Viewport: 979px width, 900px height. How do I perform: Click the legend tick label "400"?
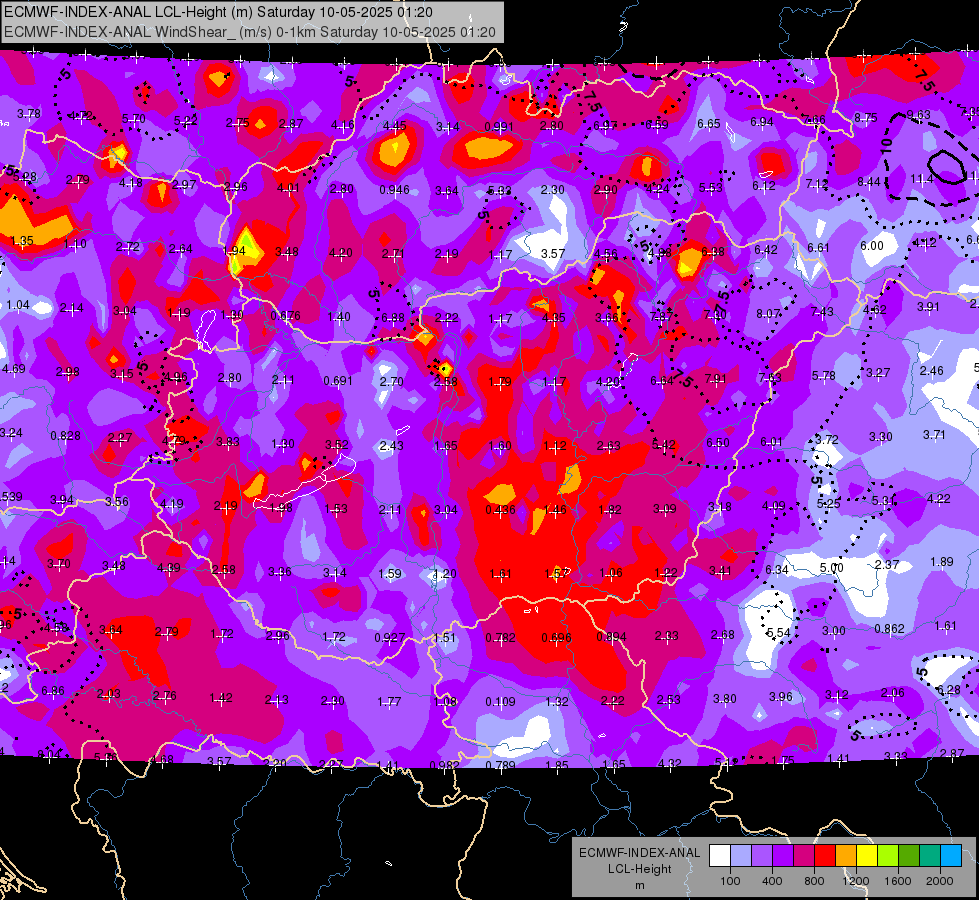pos(772,881)
